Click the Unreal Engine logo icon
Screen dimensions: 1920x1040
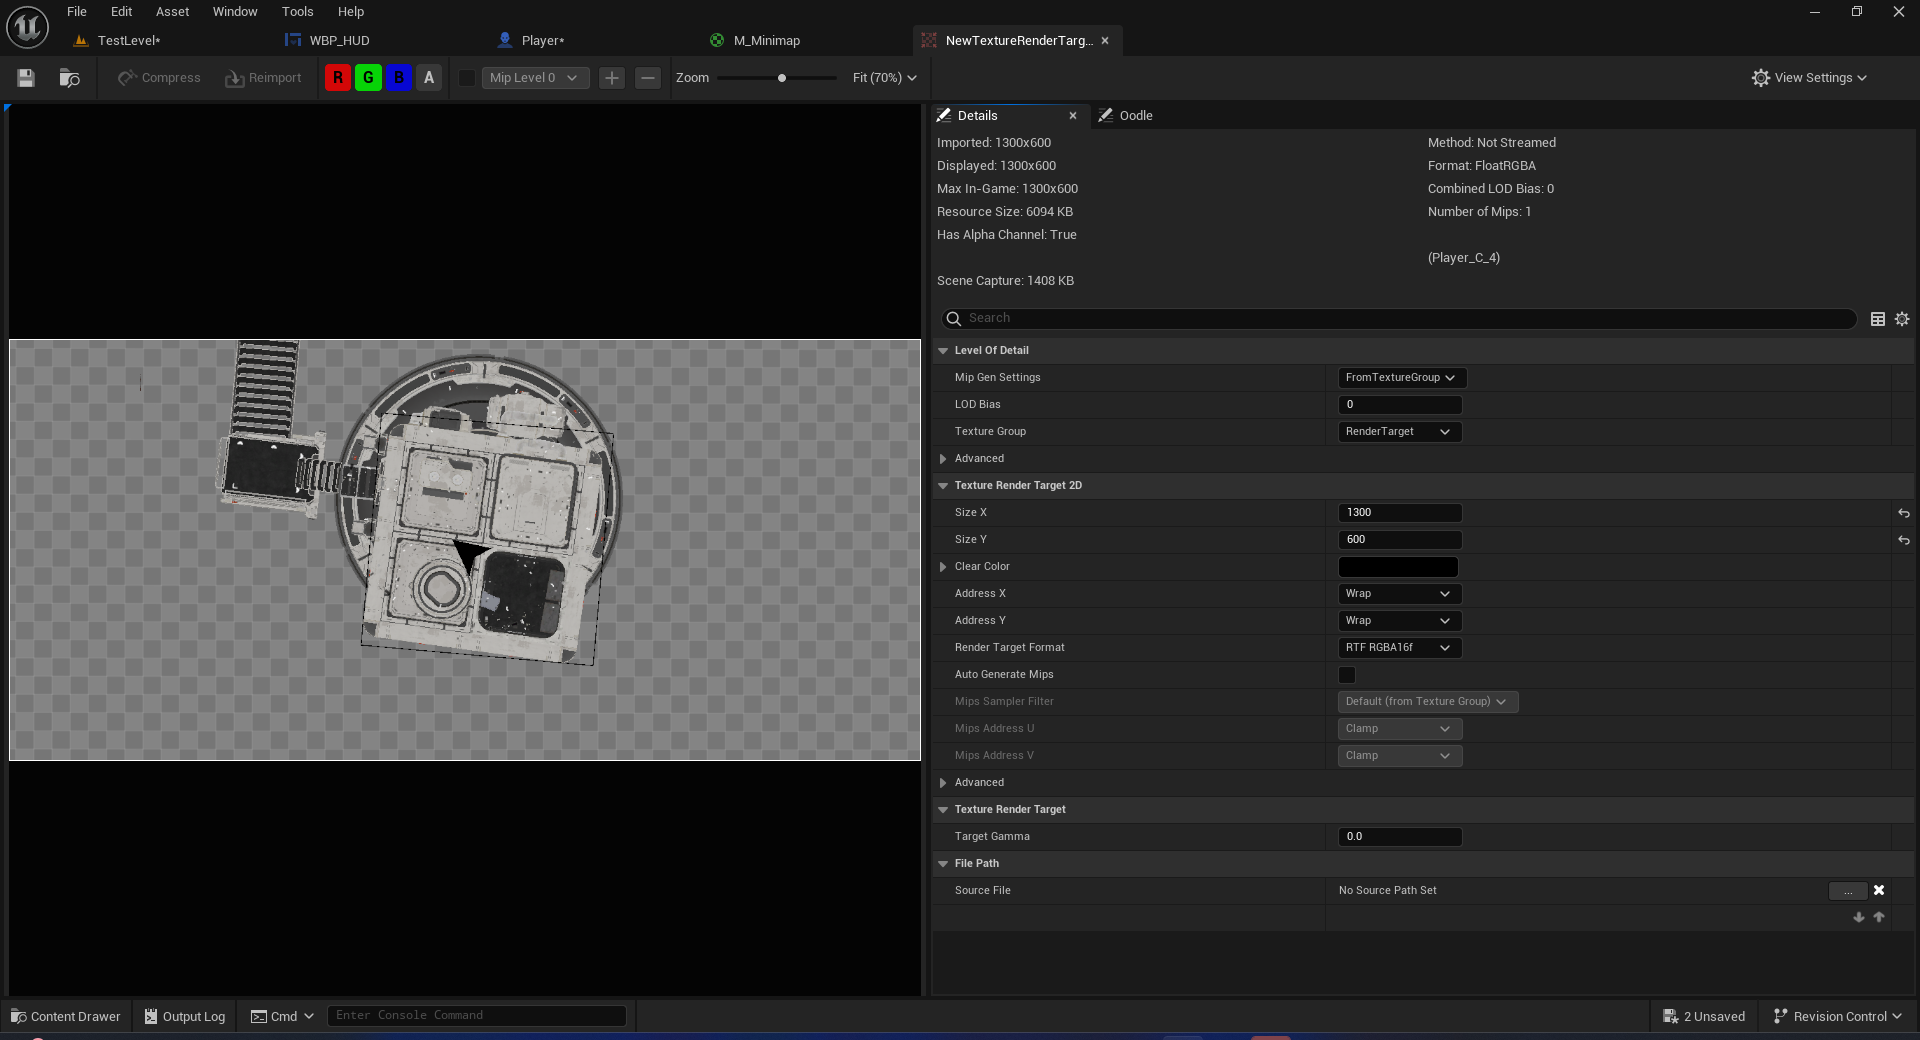pyautogui.click(x=27, y=27)
